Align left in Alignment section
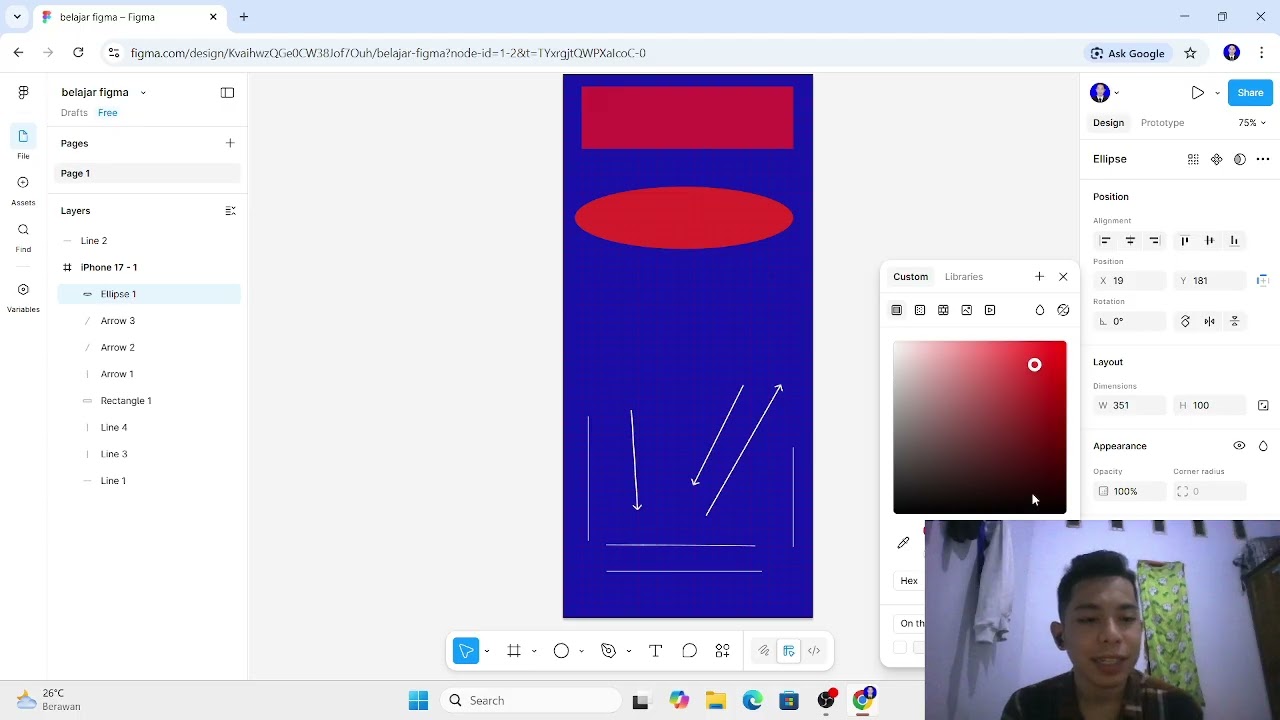 coord(1105,240)
